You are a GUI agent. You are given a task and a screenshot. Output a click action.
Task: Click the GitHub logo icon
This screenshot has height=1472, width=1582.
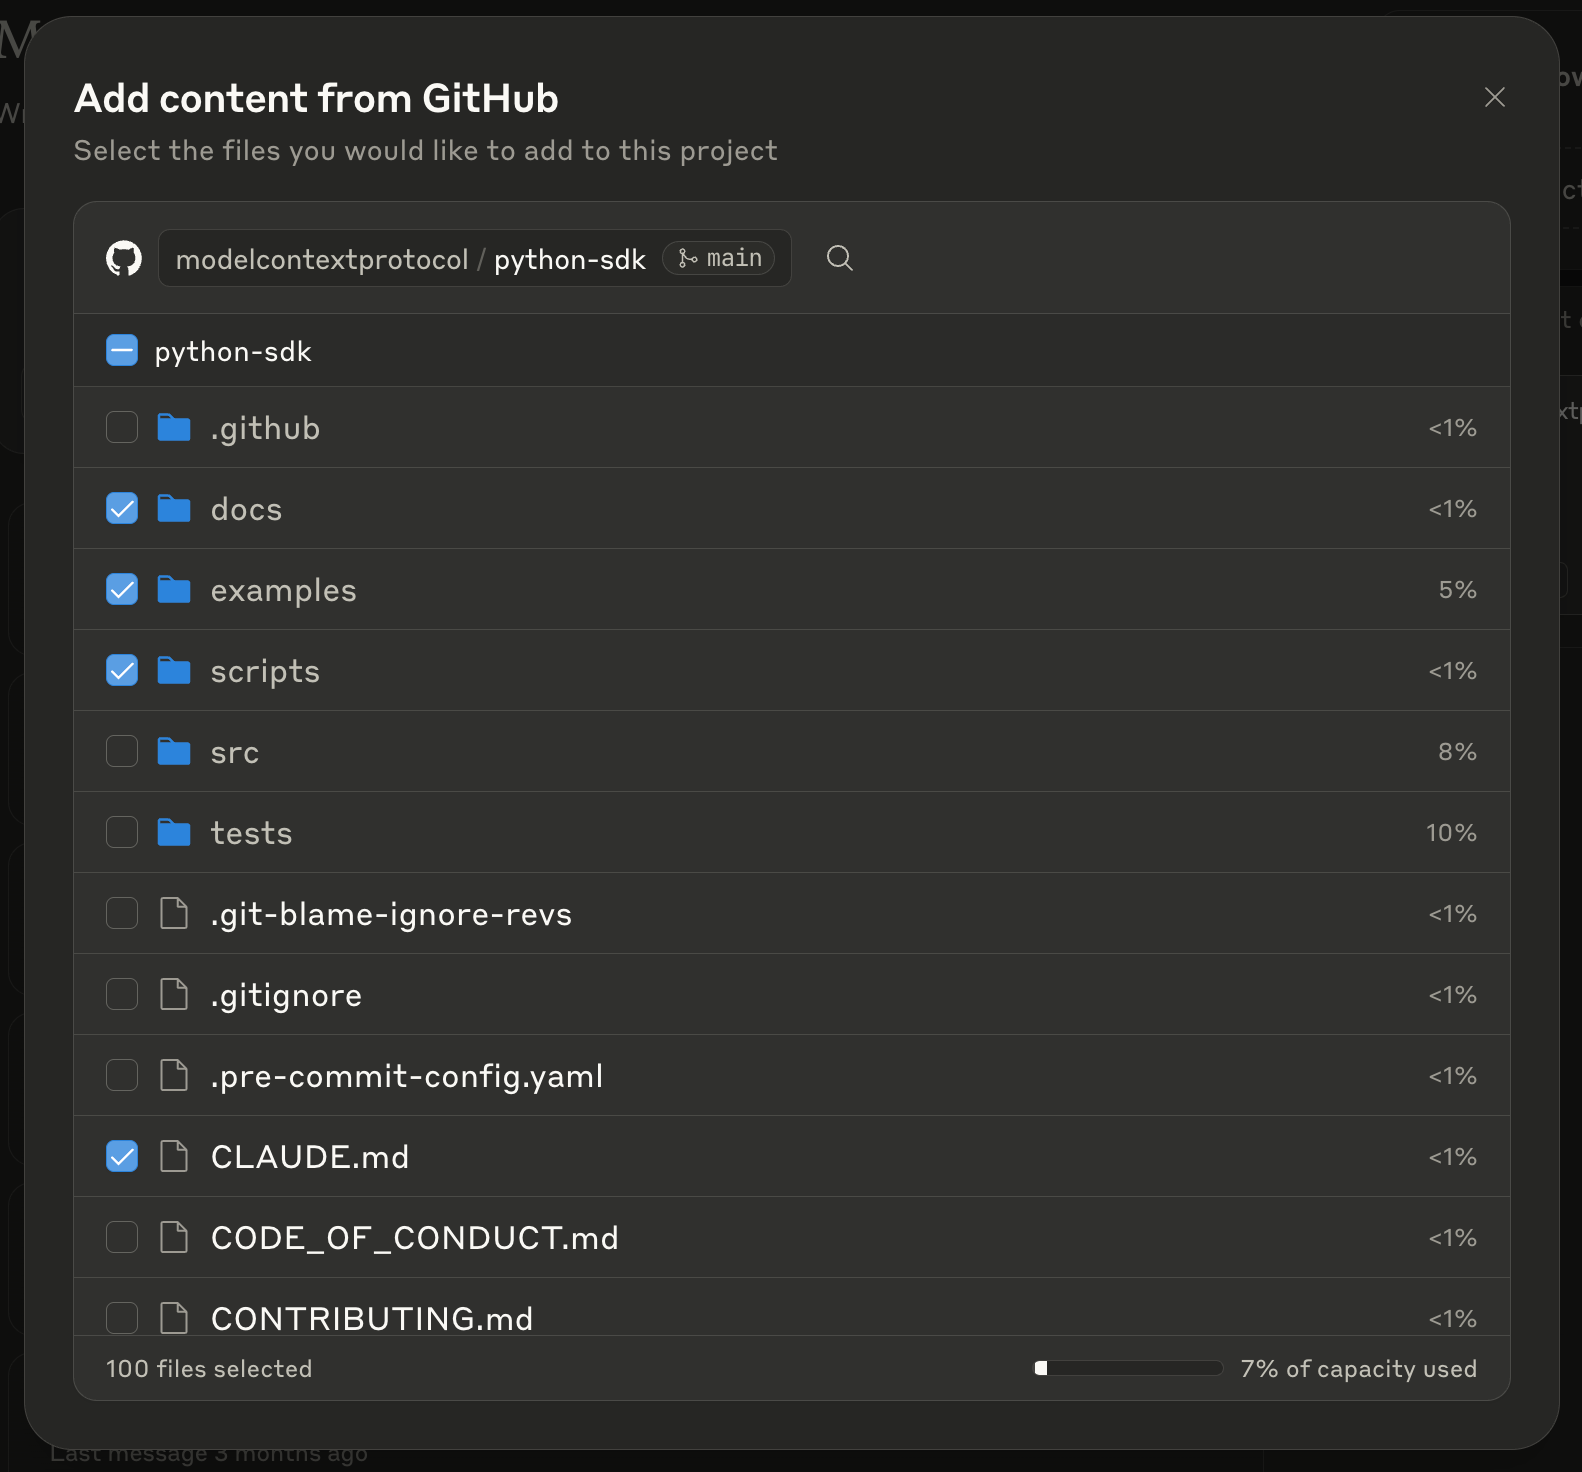124,259
